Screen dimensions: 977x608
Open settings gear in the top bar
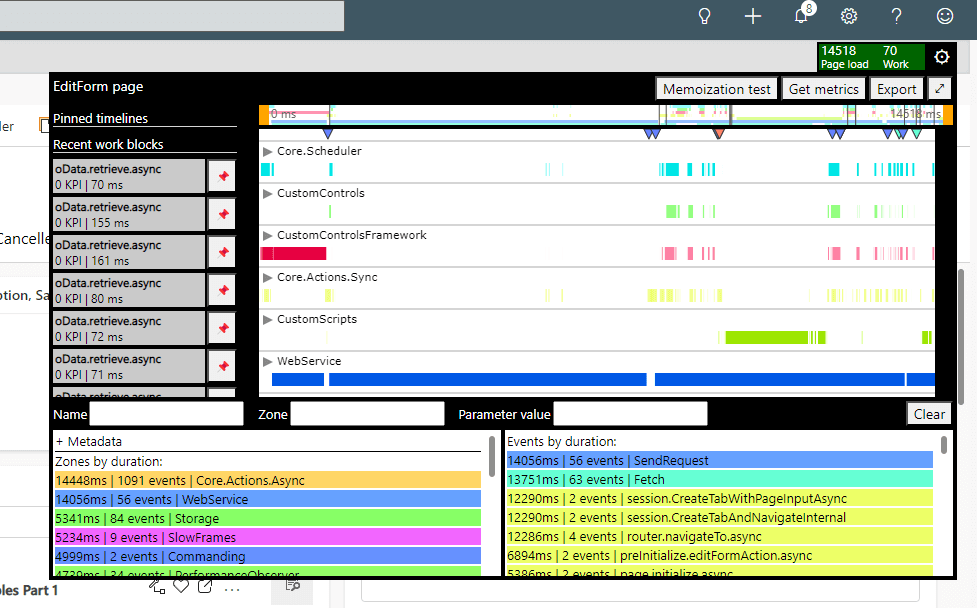click(x=849, y=16)
